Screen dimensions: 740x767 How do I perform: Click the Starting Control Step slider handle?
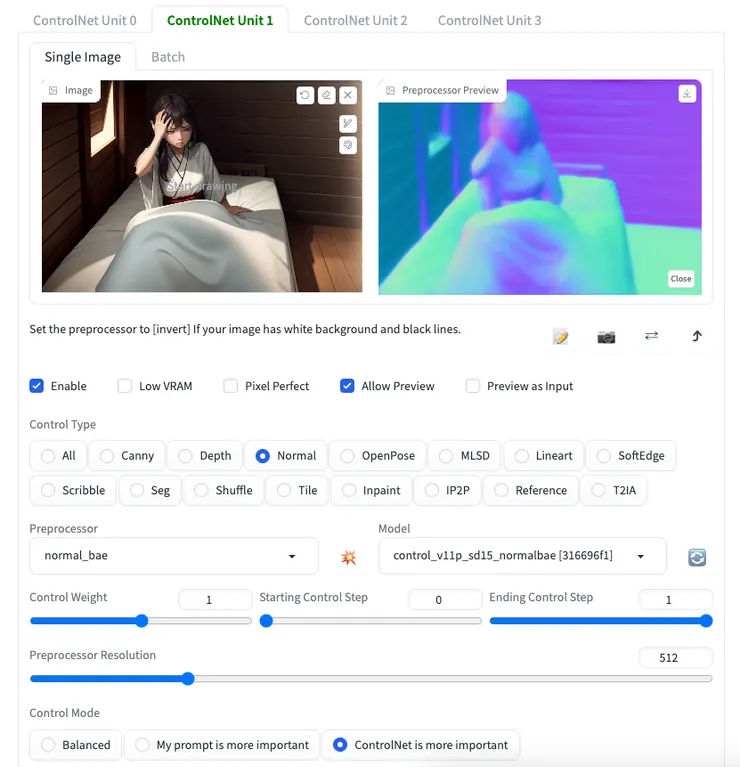click(266, 621)
